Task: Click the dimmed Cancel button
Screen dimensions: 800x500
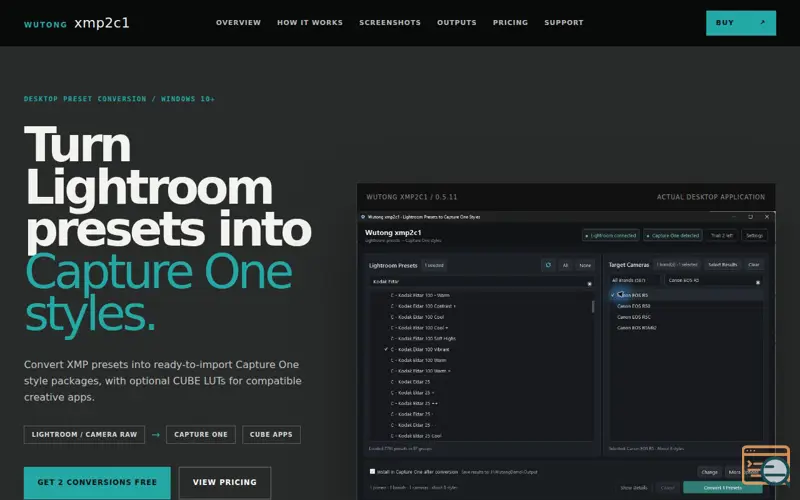Action: tap(667, 488)
